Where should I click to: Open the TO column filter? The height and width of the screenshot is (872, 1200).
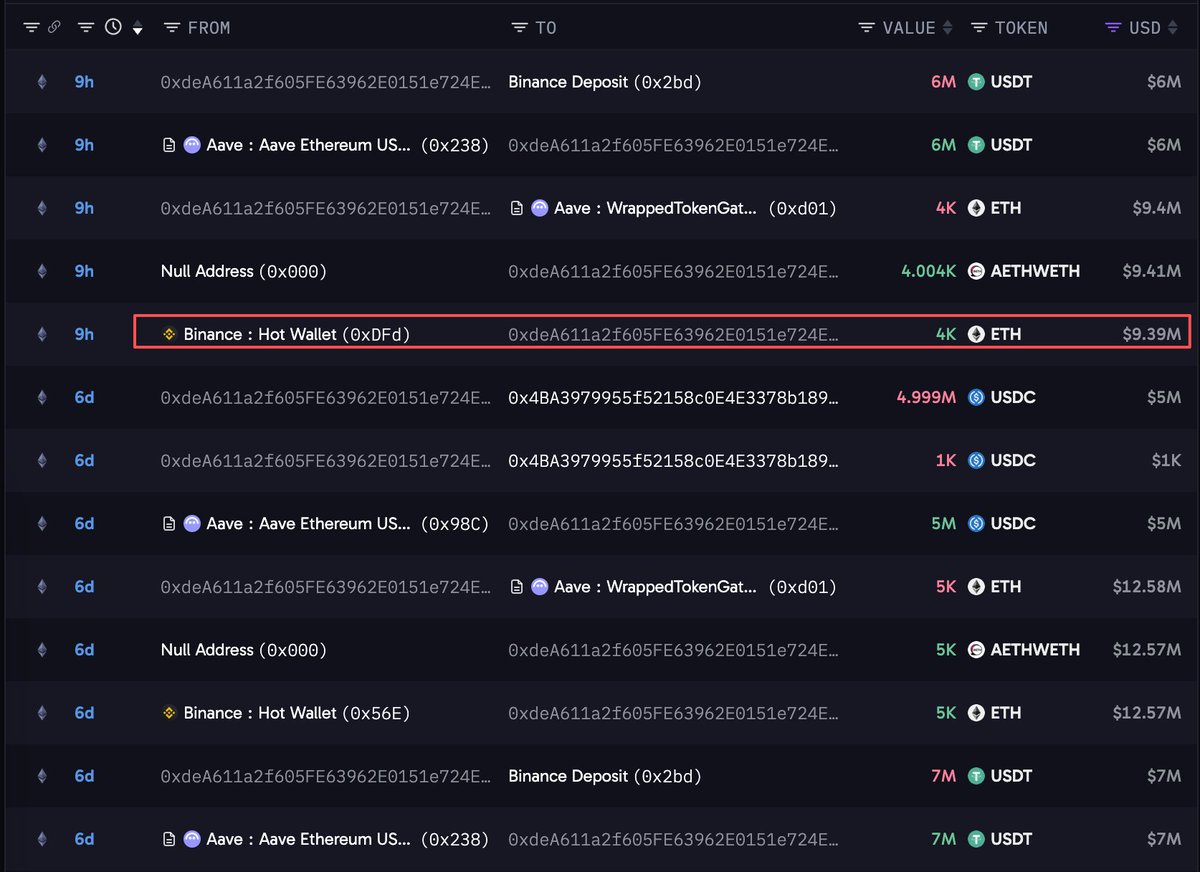519,28
